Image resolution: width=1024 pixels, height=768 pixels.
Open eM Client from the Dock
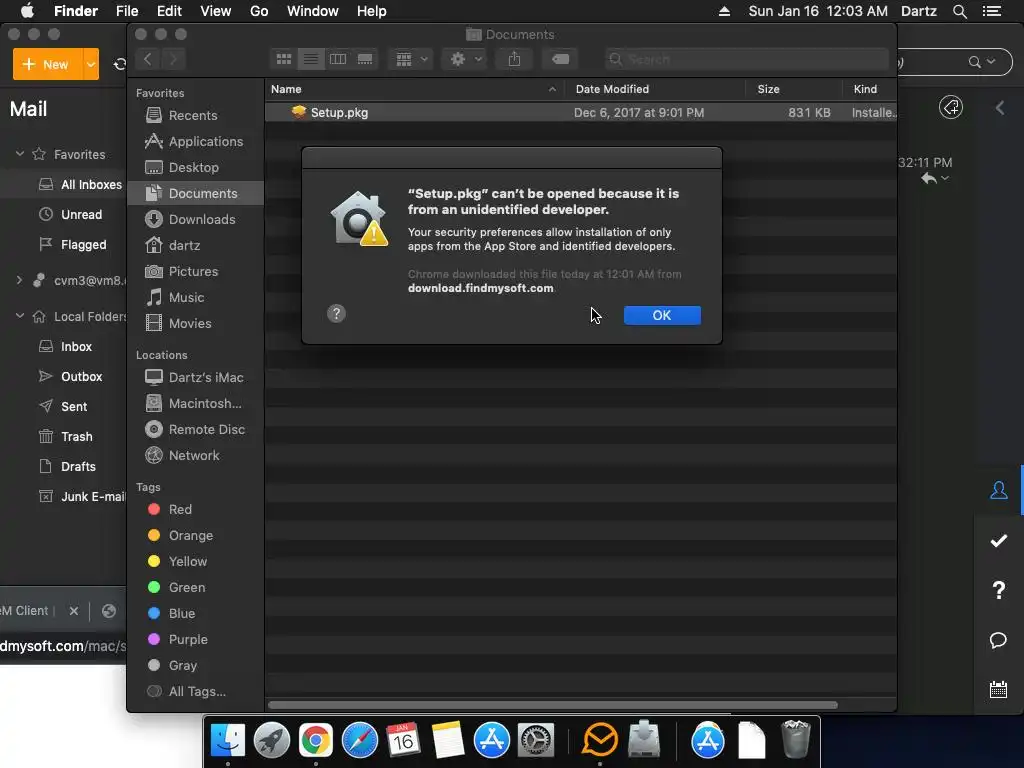click(x=600, y=741)
